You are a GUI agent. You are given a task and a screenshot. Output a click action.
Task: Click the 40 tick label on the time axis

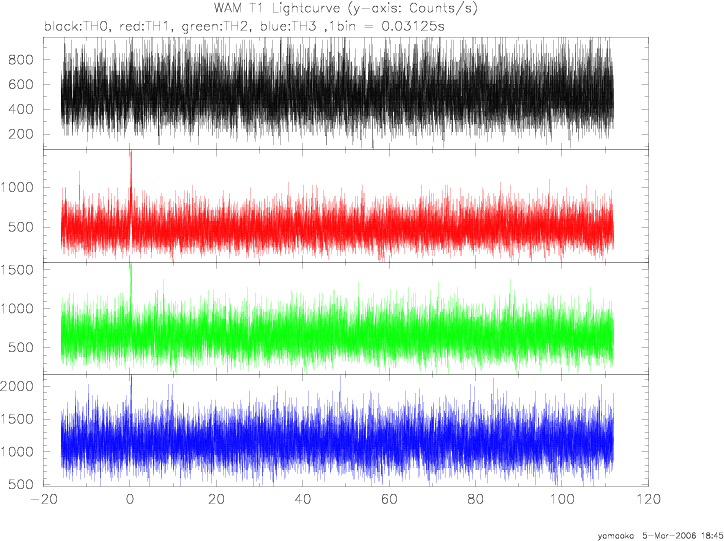[303, 499]
